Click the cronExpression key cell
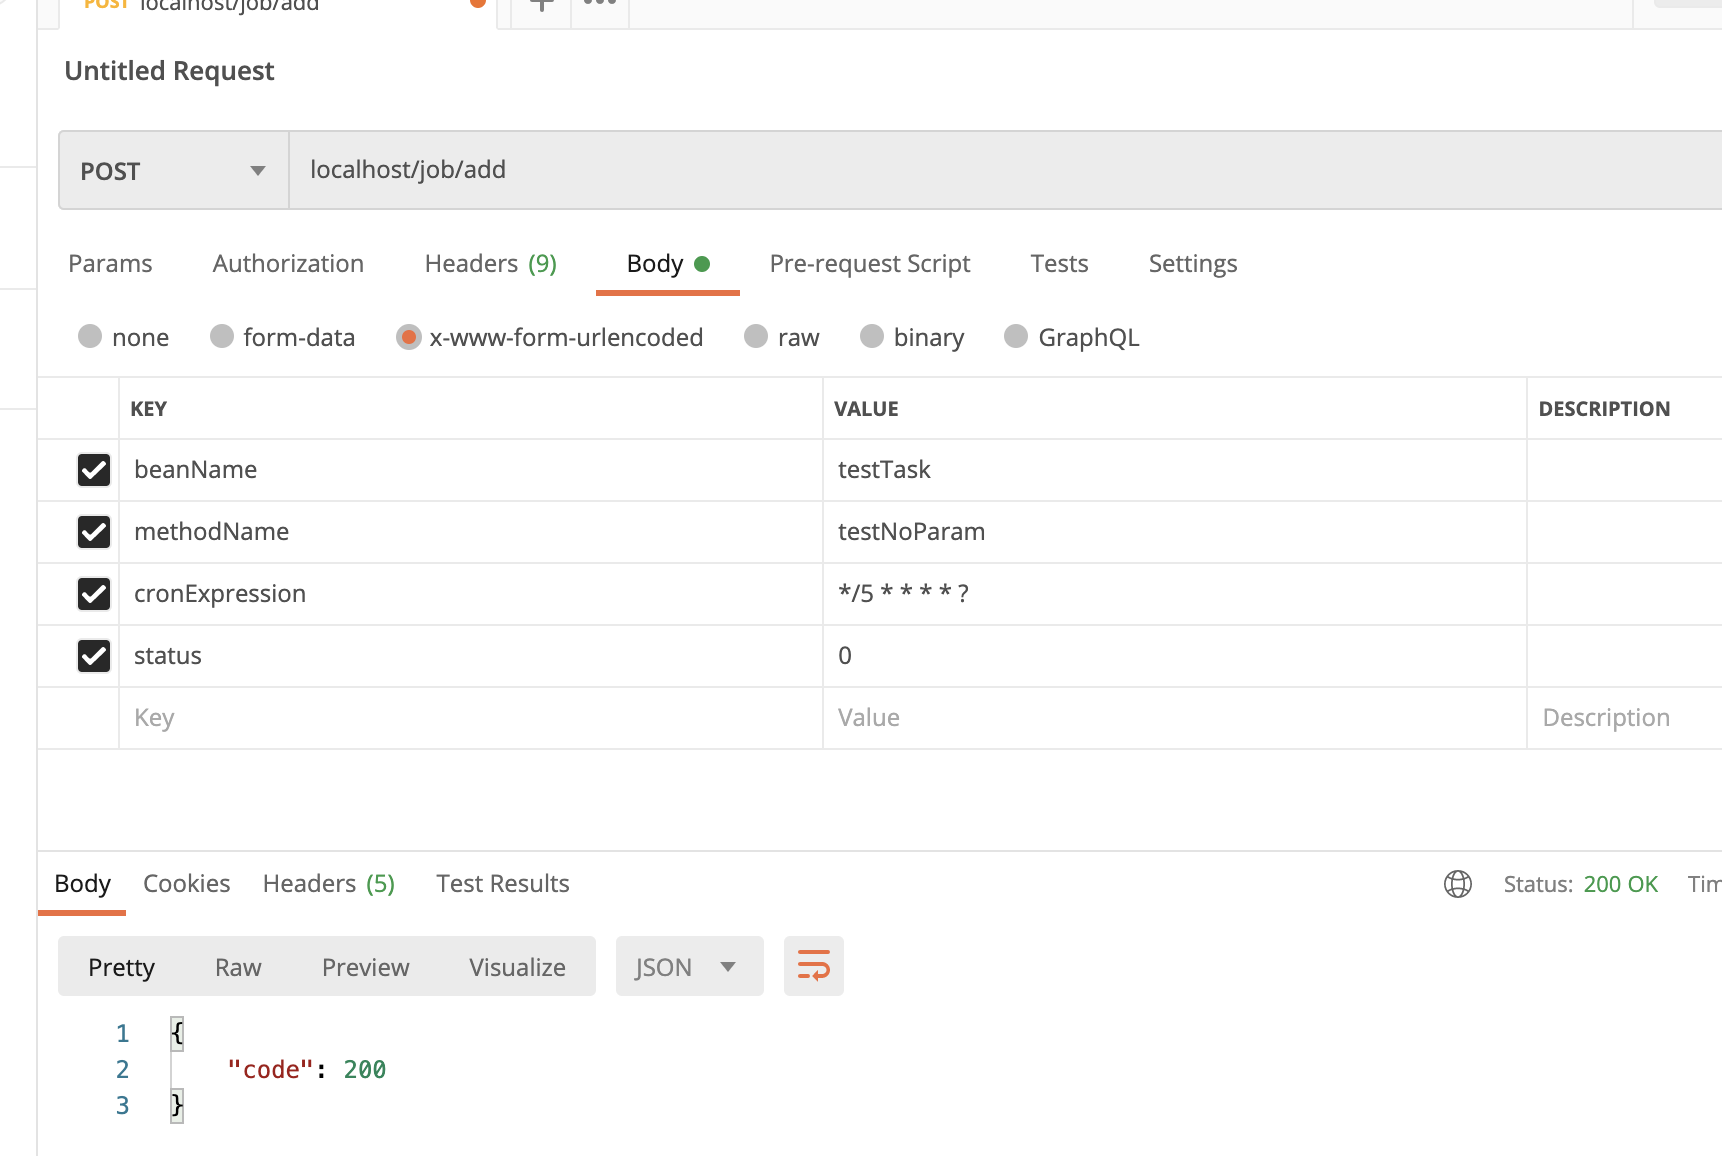Viewport: 1722px width, 1156px height. point(471,594)
